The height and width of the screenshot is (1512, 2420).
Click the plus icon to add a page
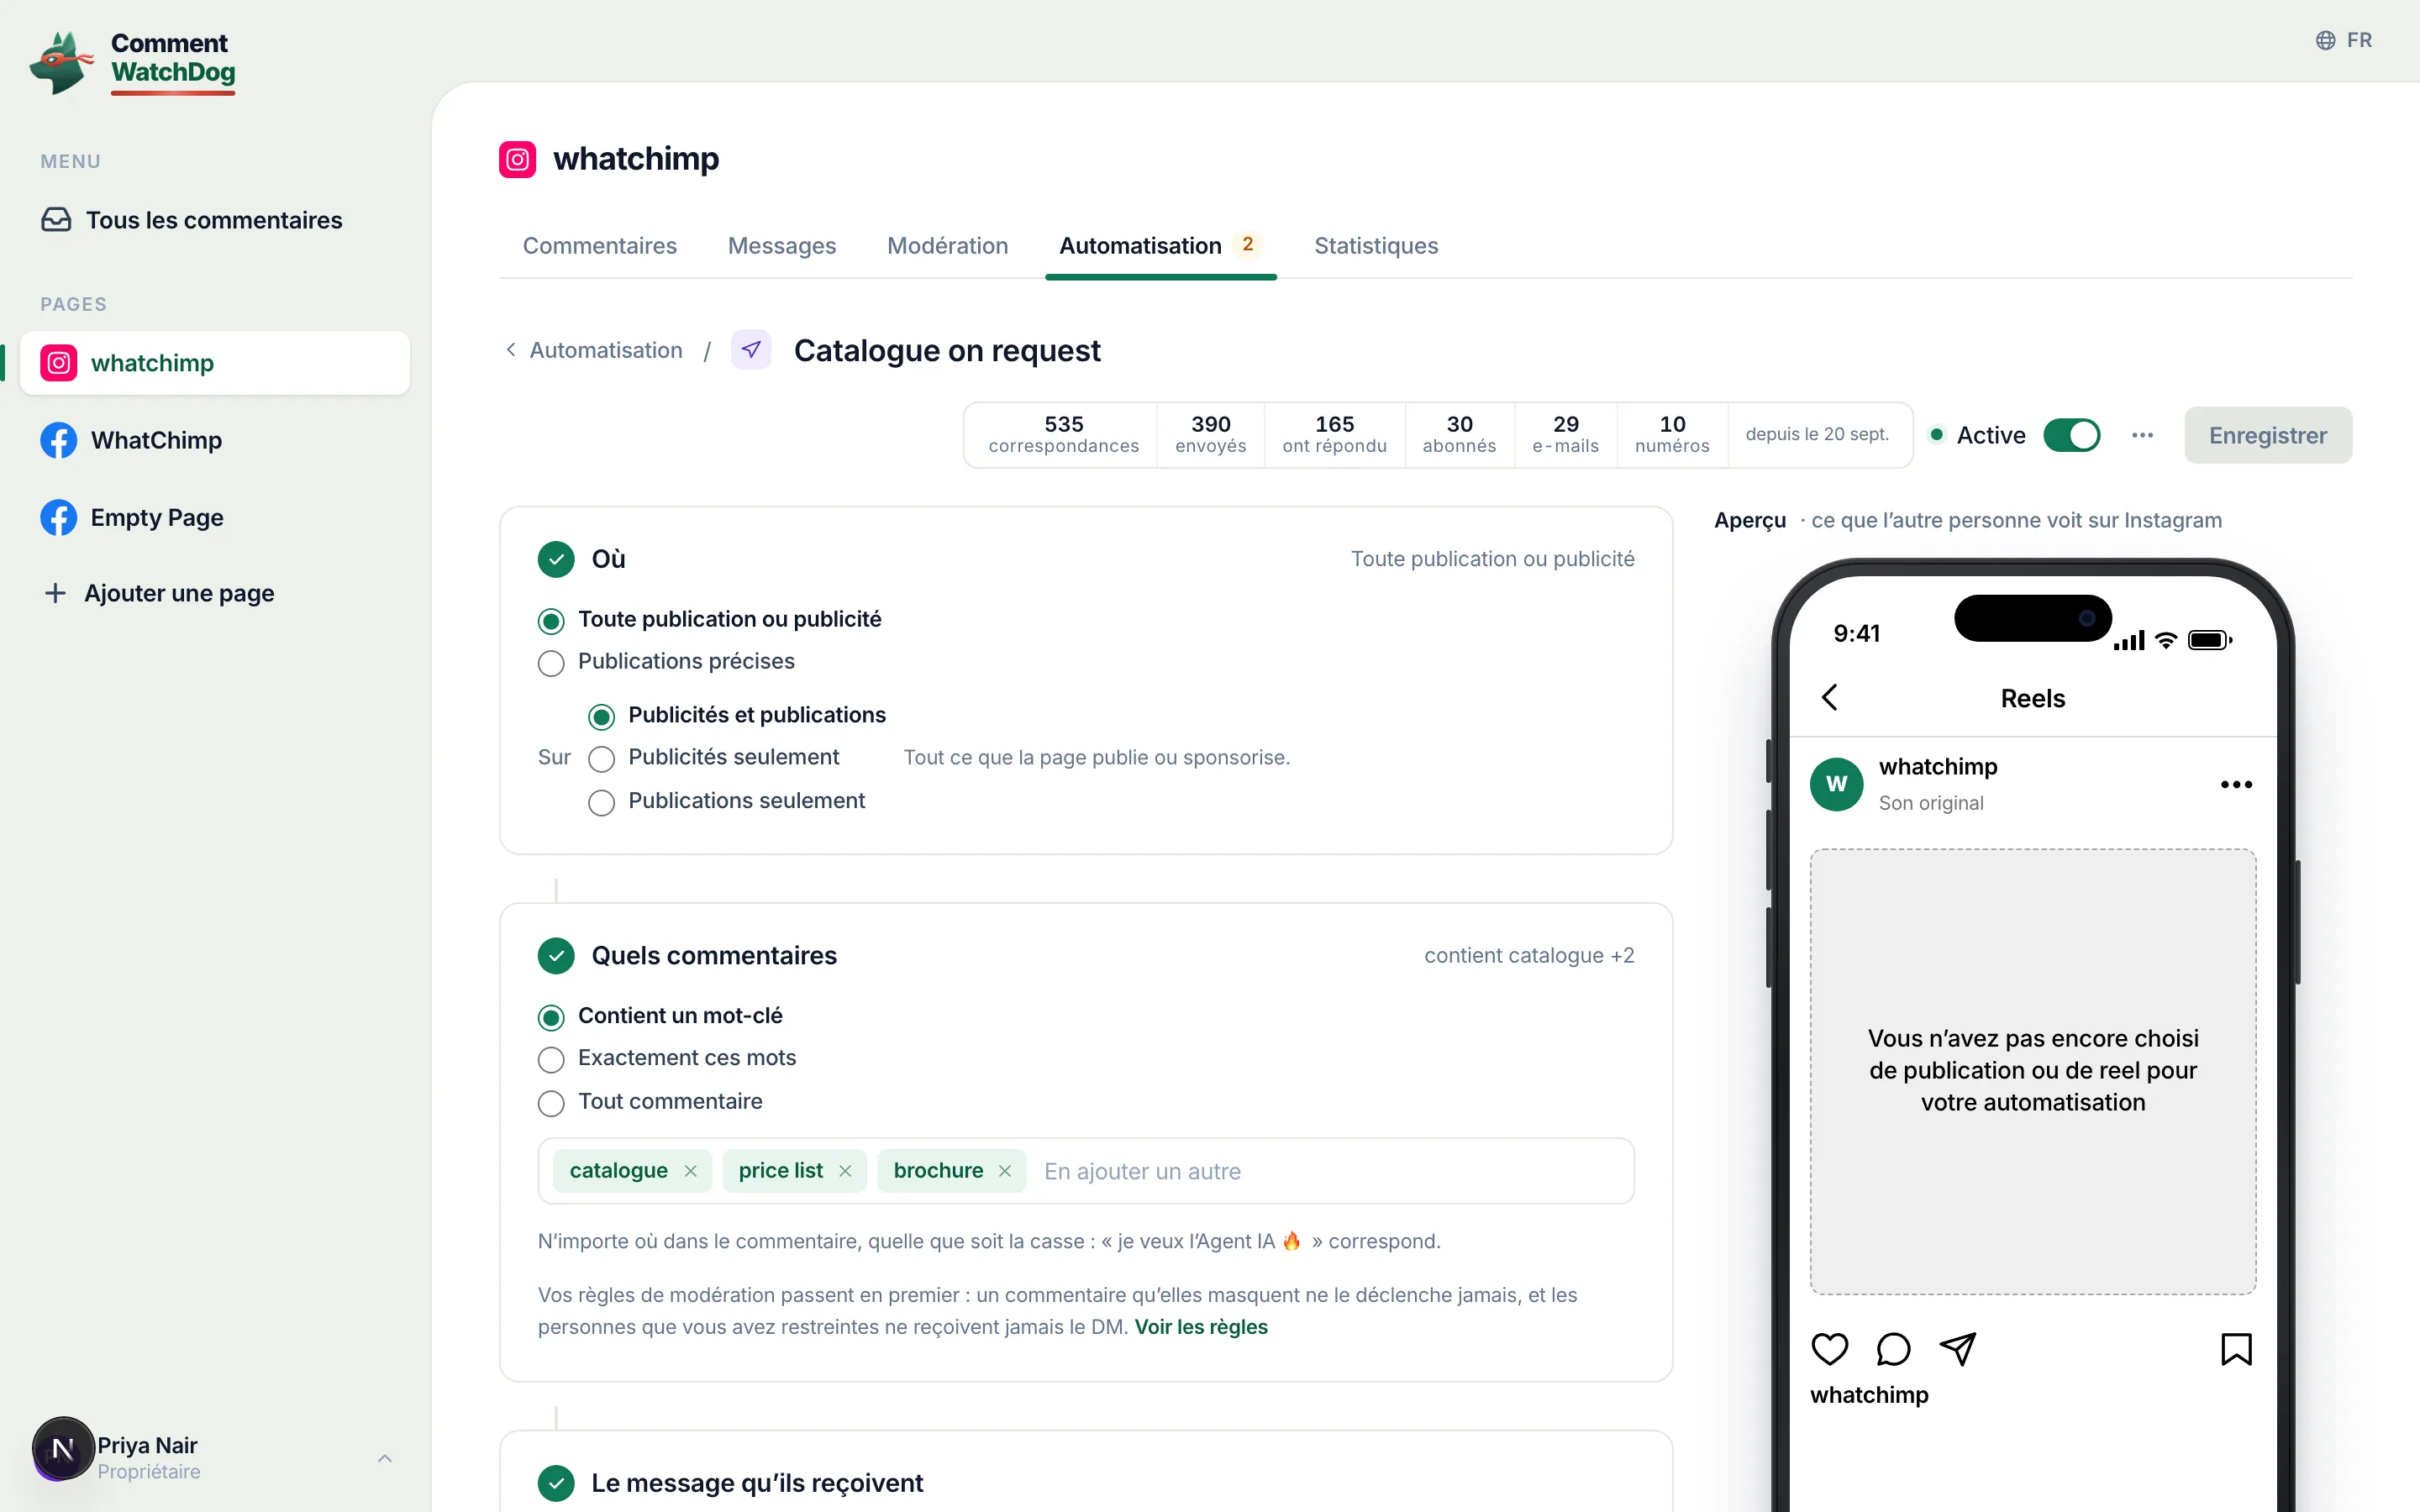(55, 593)
